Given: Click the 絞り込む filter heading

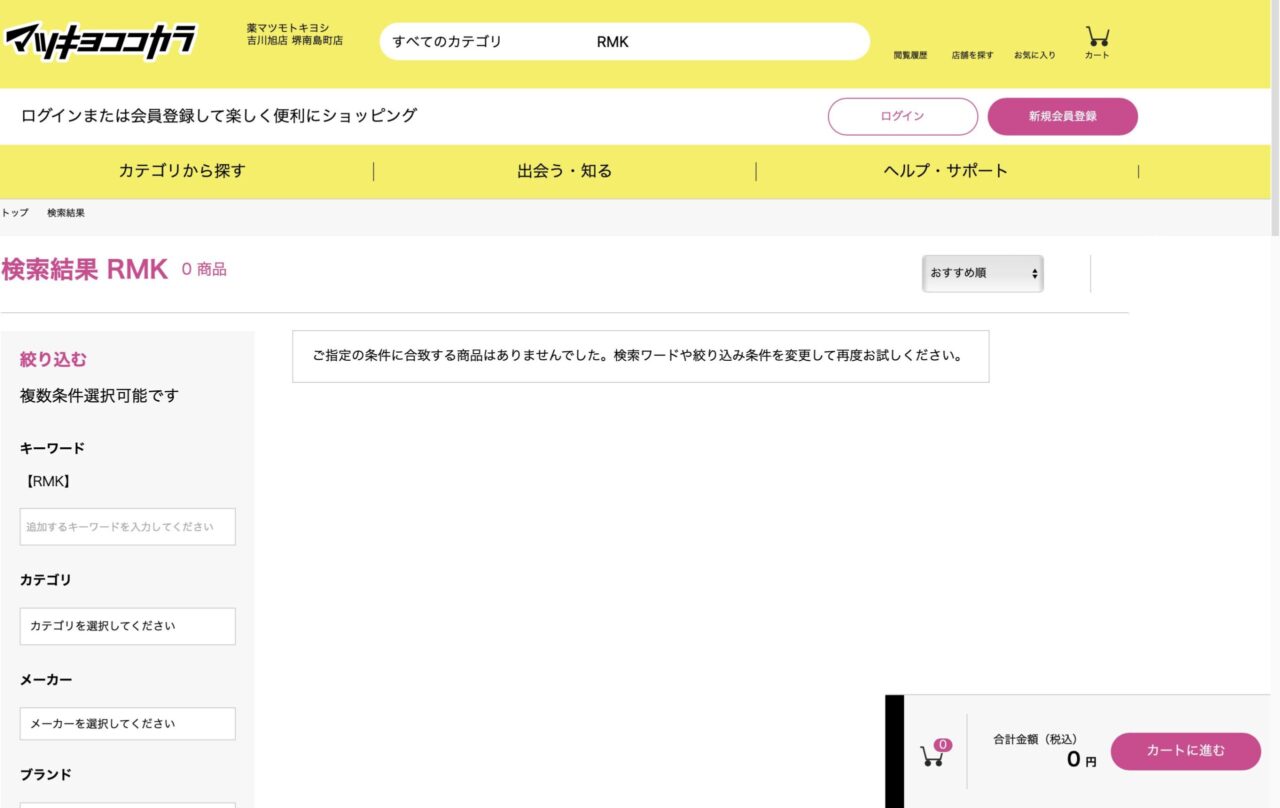Looking at the screenshot, I should click(53, 359).
